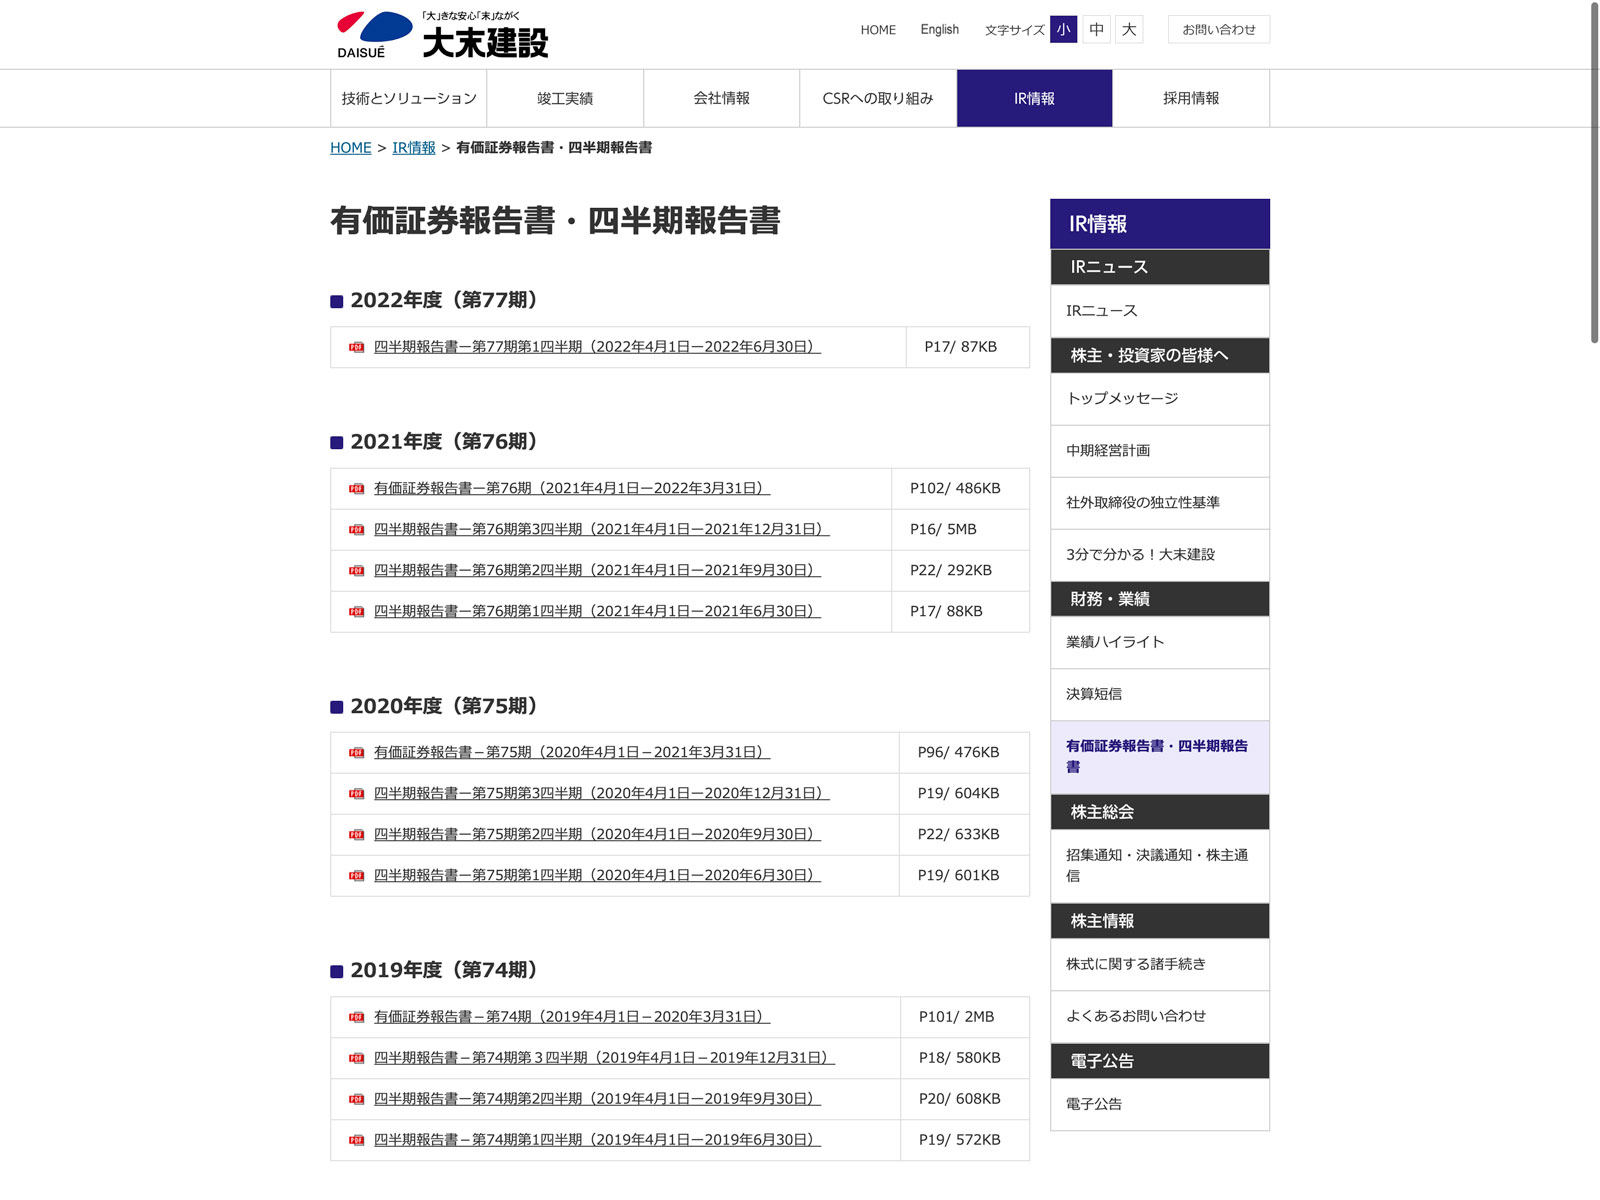Image resolution: width=1600 pixels, height=1200 pixels.
Task: Open the 採用情報 navigation tab
Action: coord(1190,98)
